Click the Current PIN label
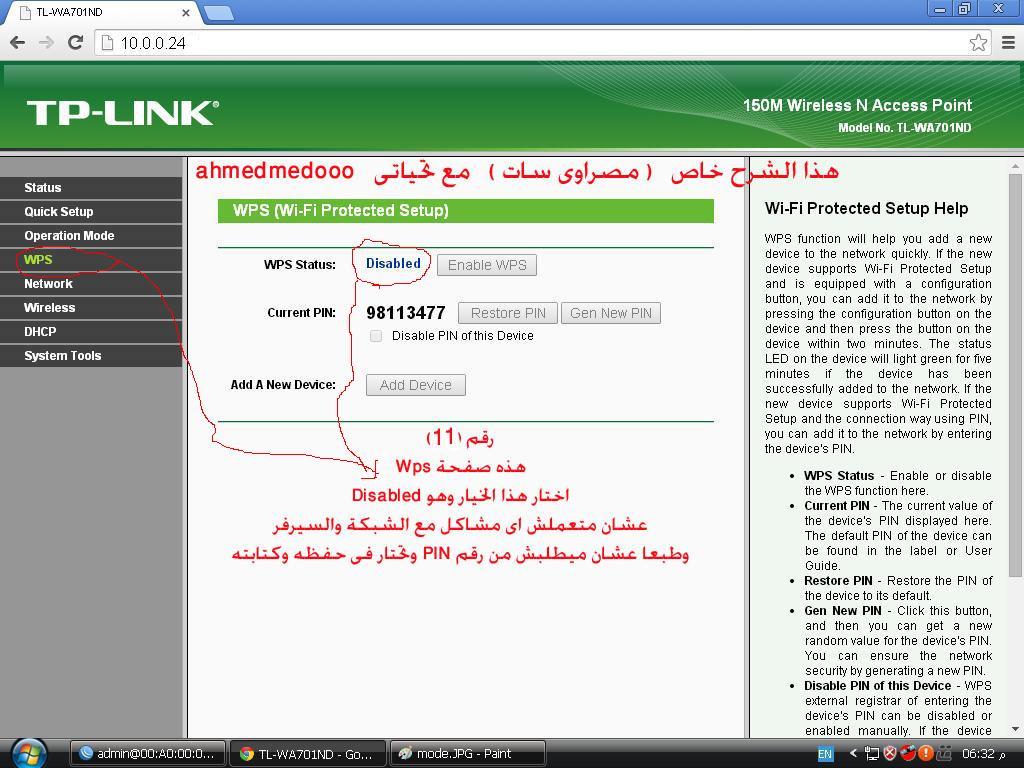 click(x=301, y=313)
